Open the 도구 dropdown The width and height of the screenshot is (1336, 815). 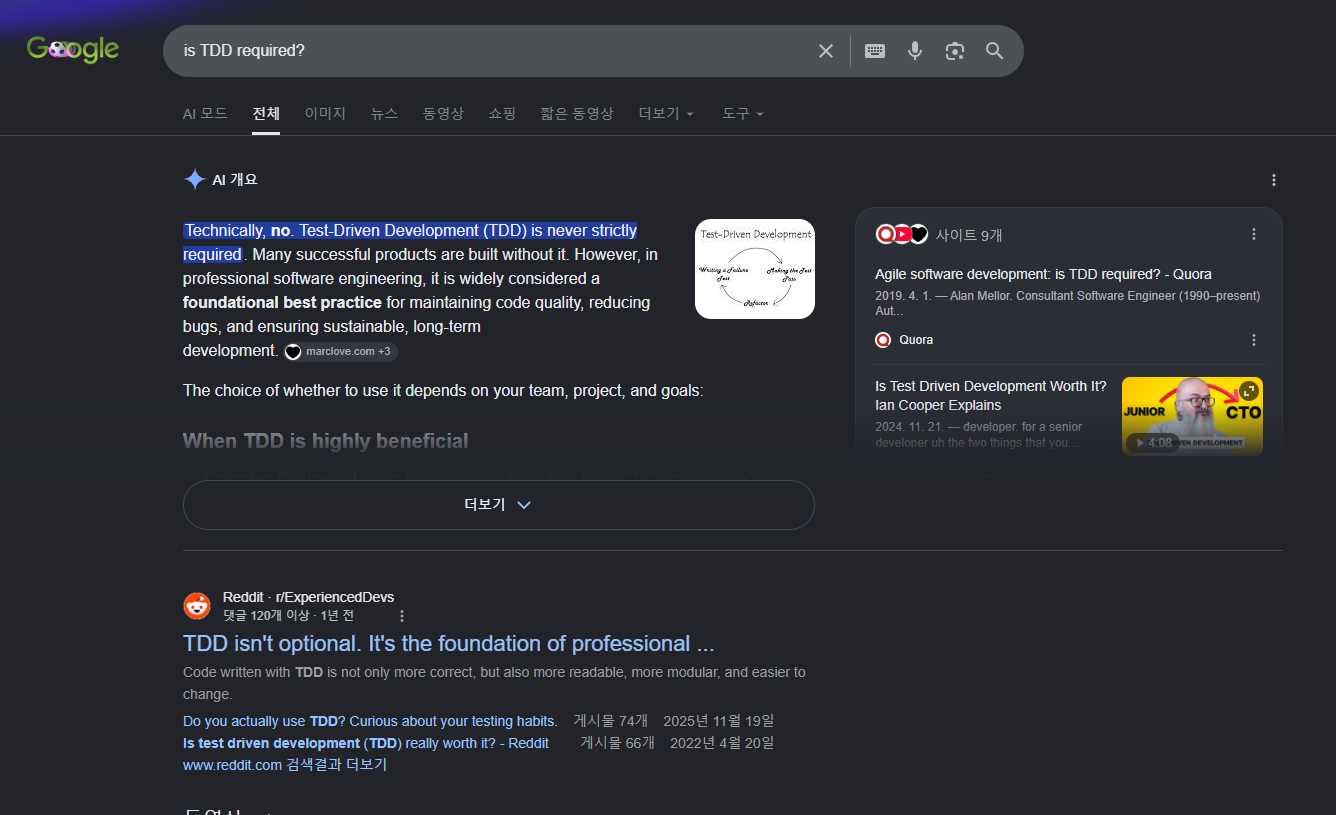tap(742, 114)
